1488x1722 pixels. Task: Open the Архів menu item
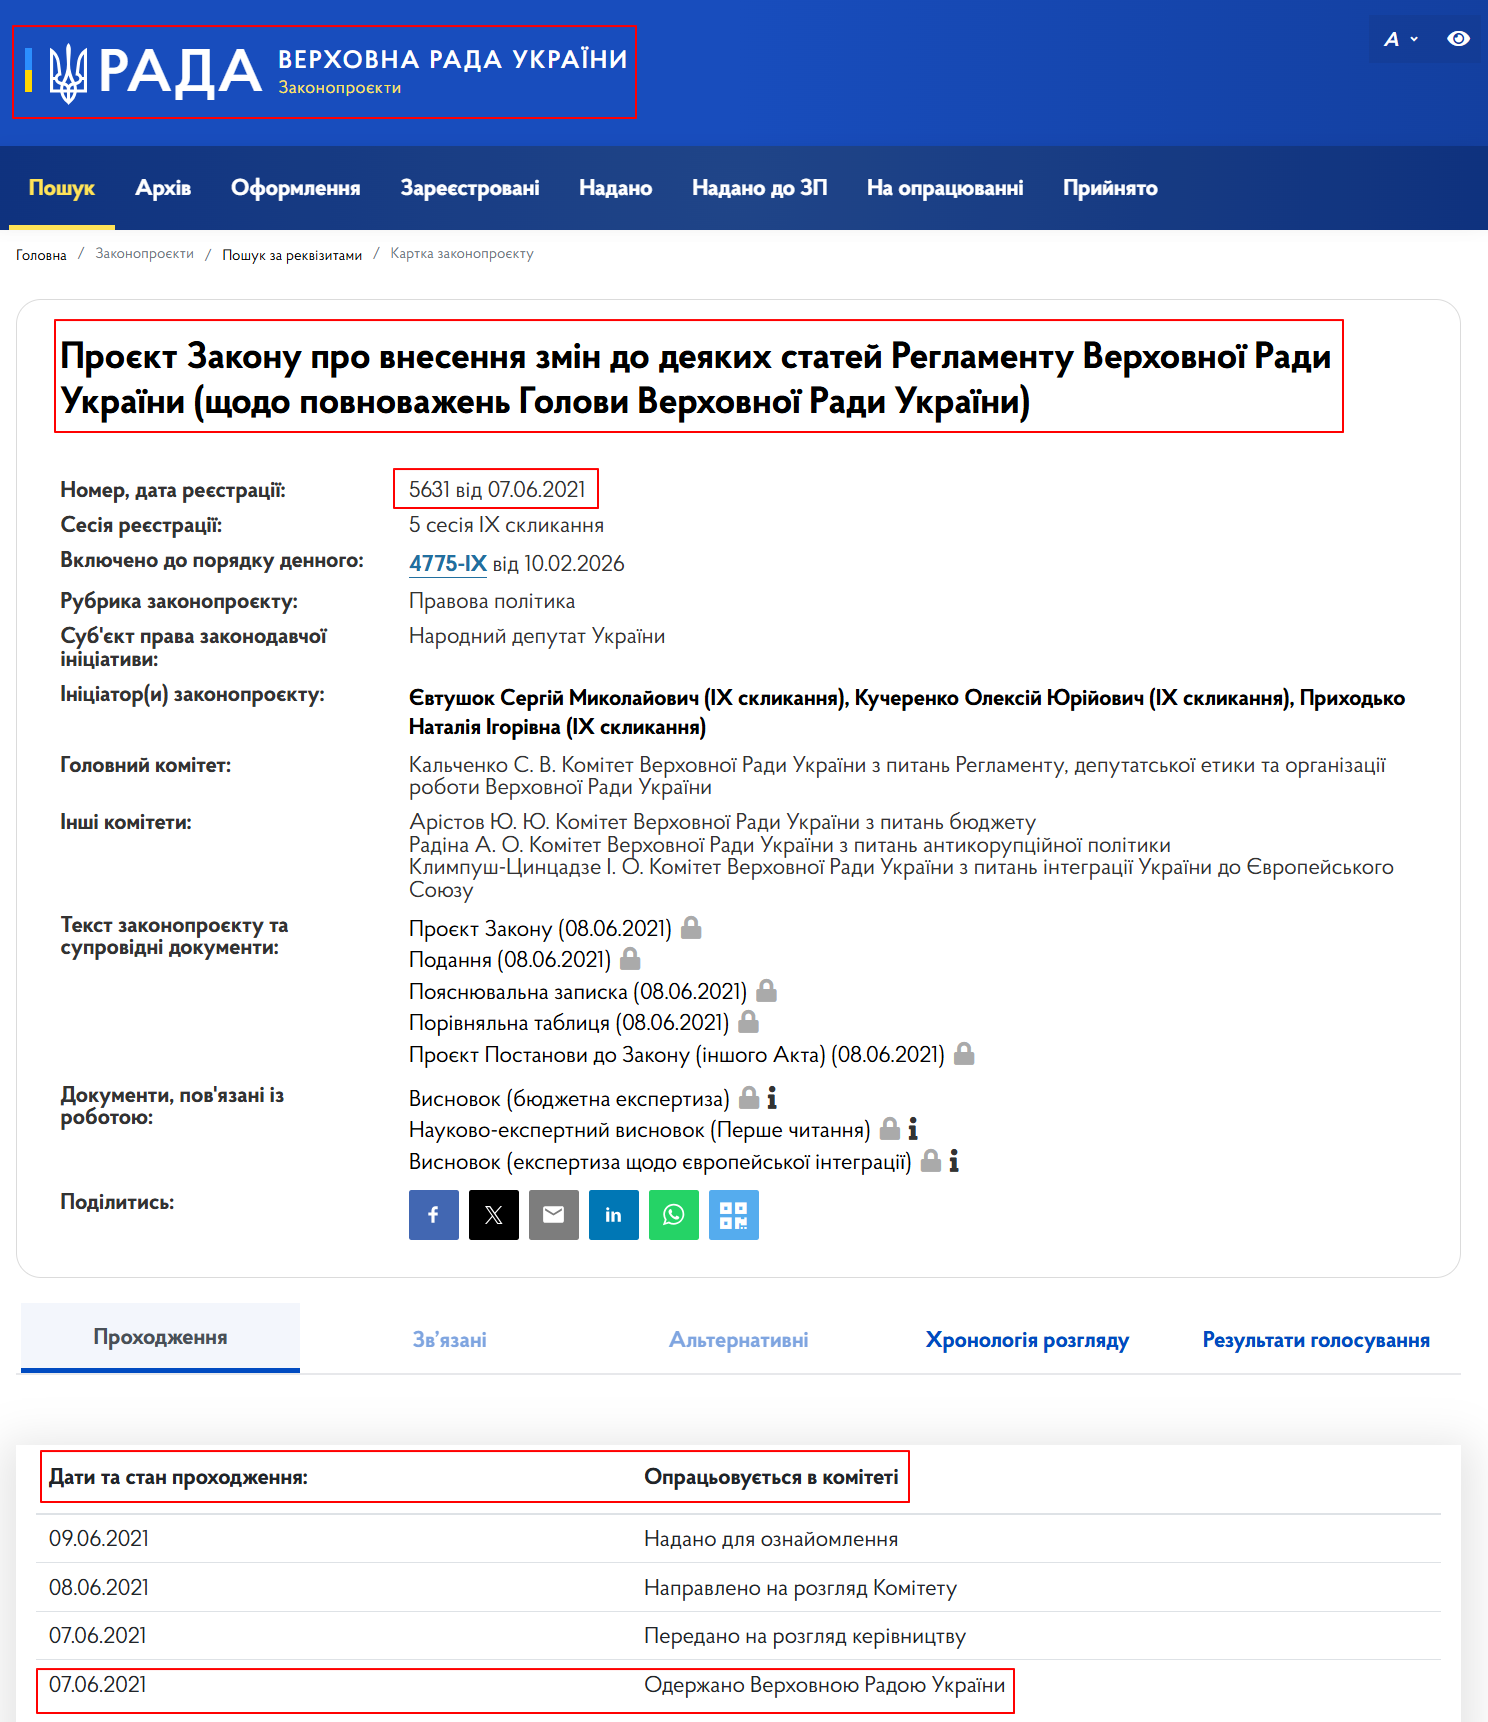click(x=163, y=188)
